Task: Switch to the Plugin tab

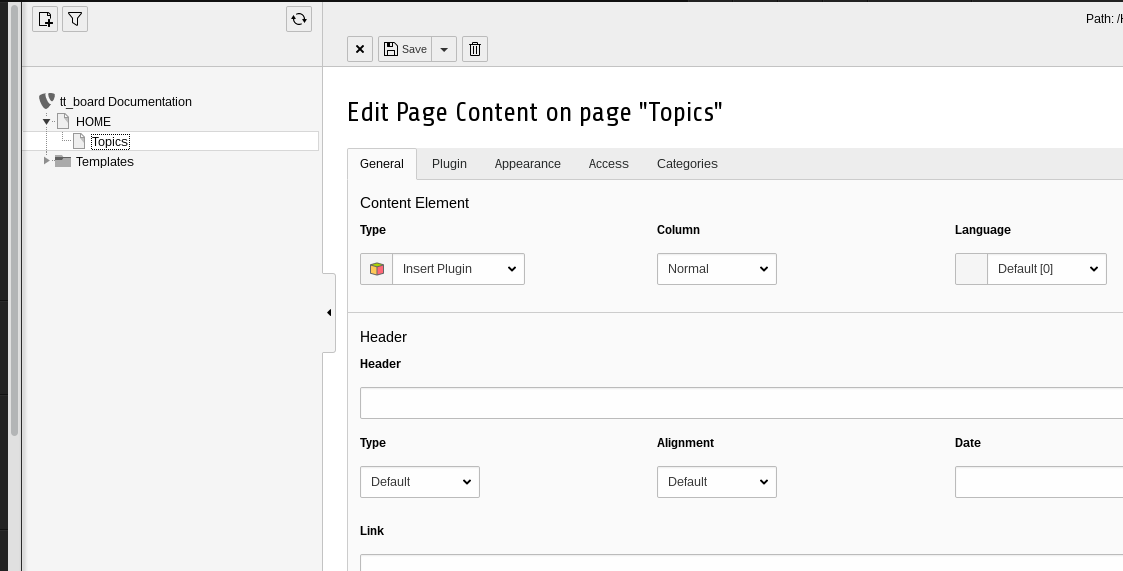Action: tap(449, 164)
